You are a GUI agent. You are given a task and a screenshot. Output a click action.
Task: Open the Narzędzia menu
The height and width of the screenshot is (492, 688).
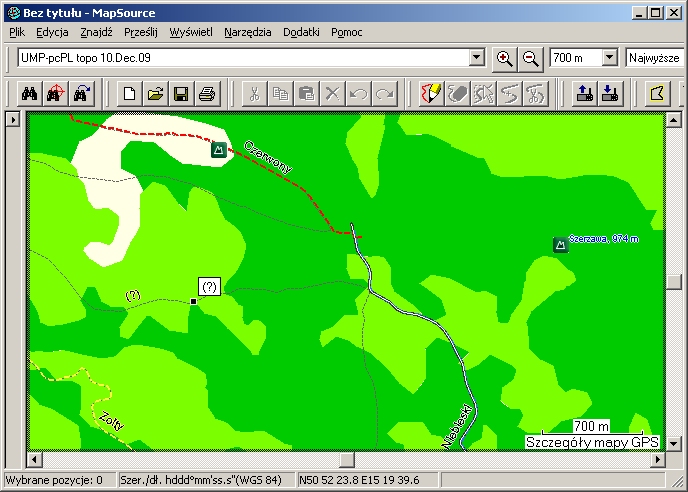pyautogui.click(x=248, y=32)
